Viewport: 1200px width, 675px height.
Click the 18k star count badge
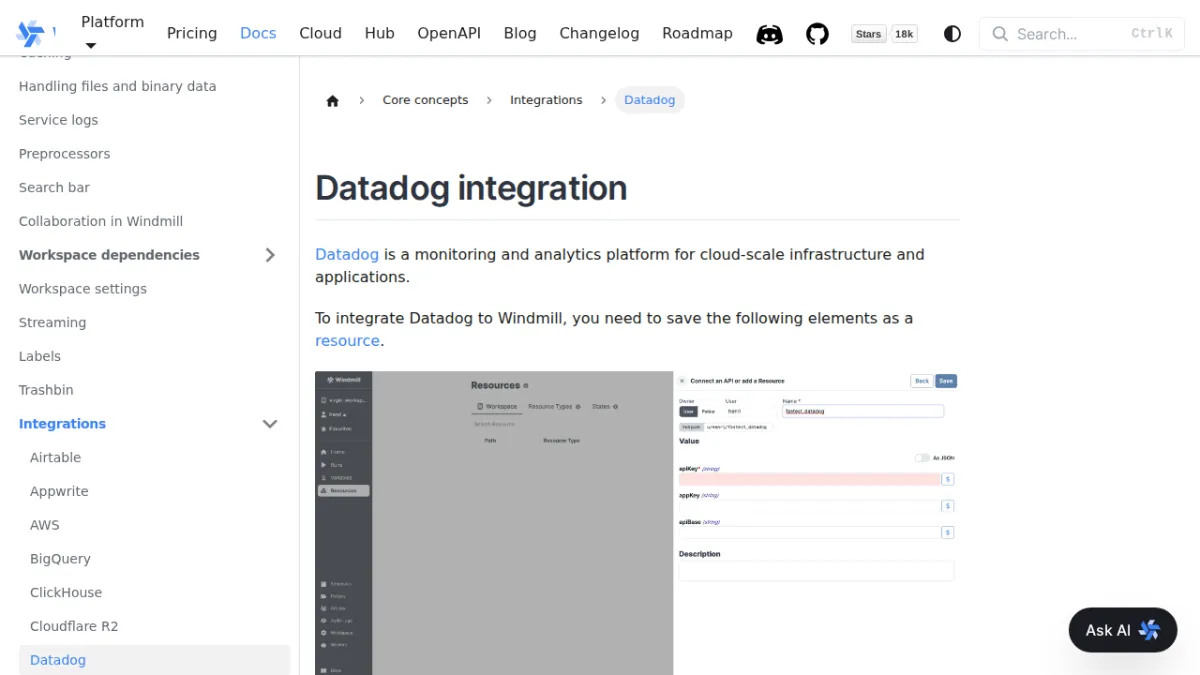point(904,34)
